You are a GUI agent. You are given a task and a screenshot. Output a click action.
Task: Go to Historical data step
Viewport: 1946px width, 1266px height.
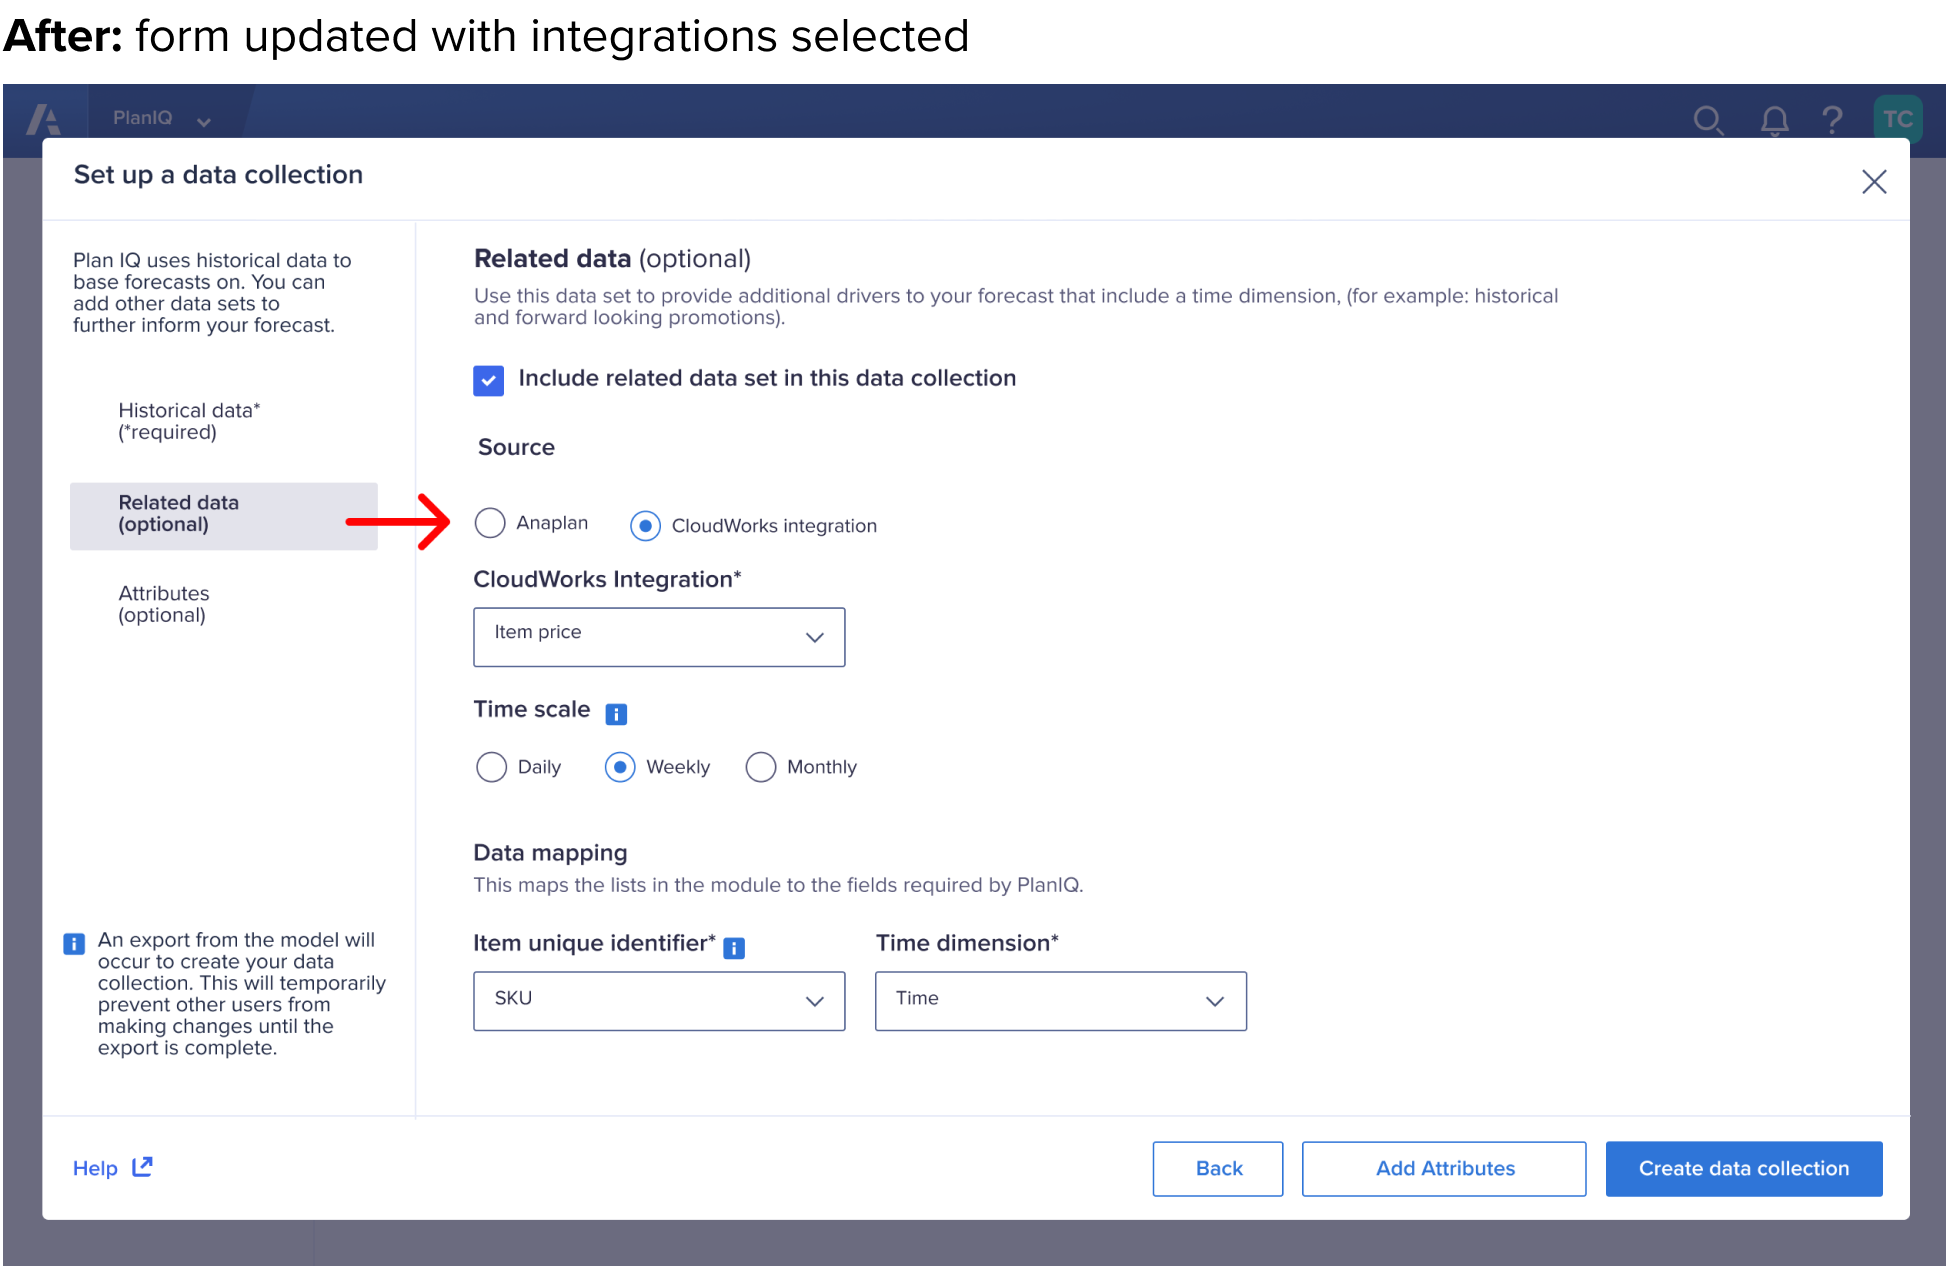point(189,421)
